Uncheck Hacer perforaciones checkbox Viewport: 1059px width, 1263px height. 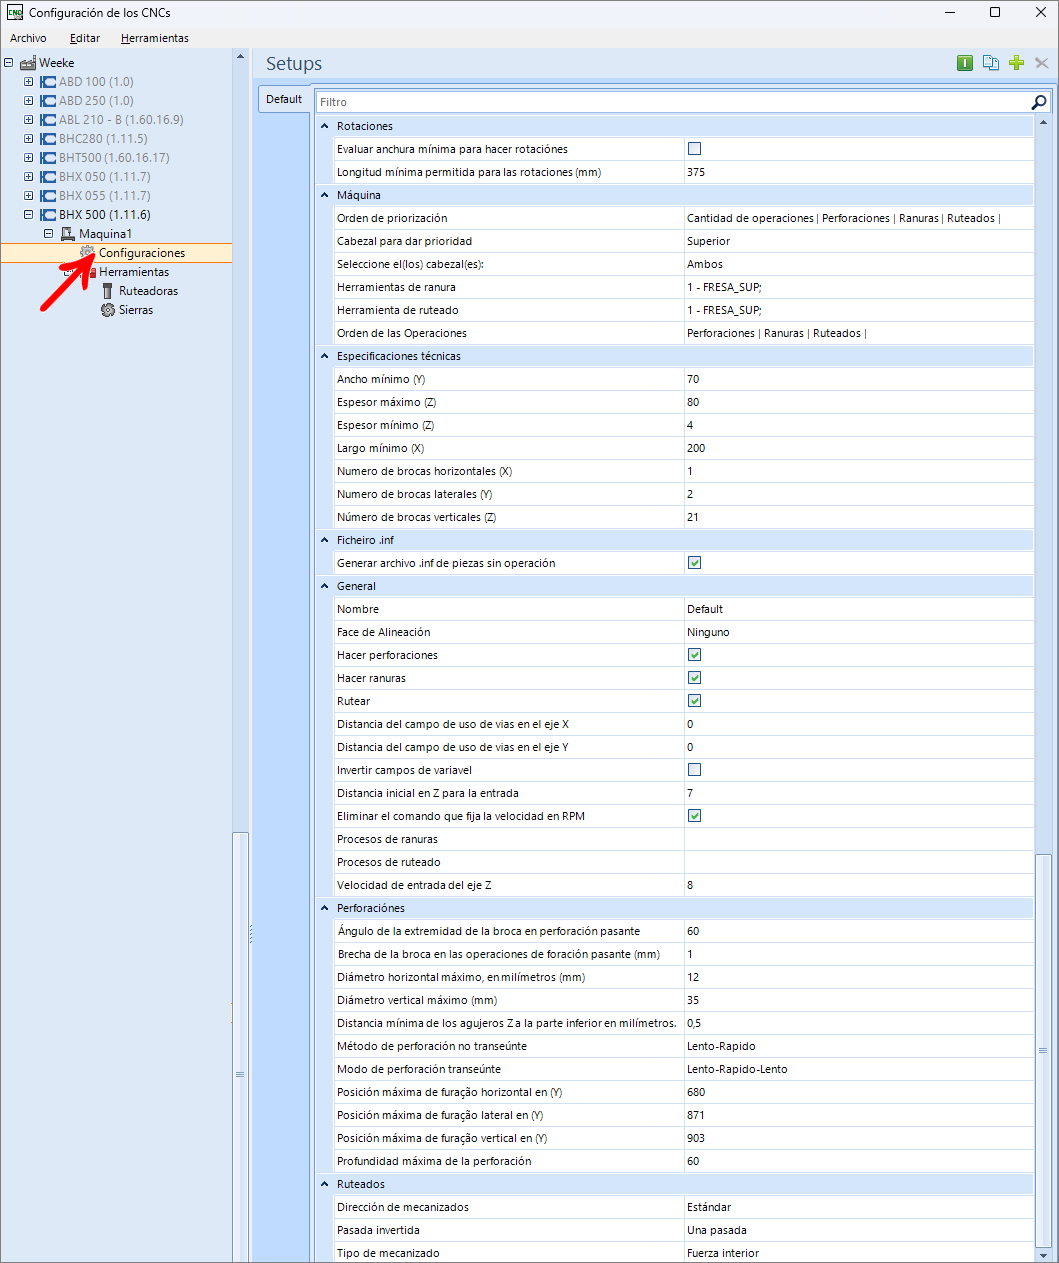(x=695, y=655)
